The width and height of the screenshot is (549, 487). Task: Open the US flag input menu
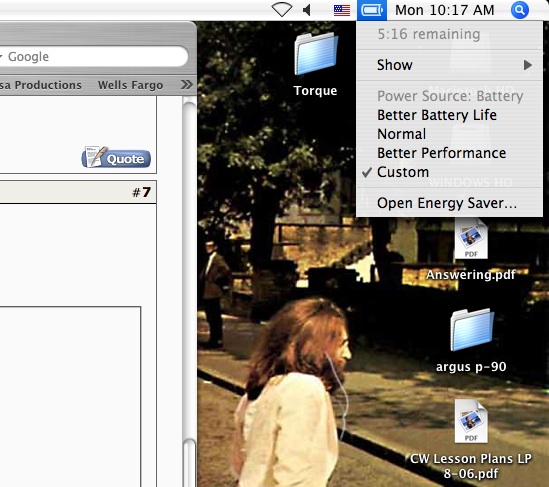342,10
